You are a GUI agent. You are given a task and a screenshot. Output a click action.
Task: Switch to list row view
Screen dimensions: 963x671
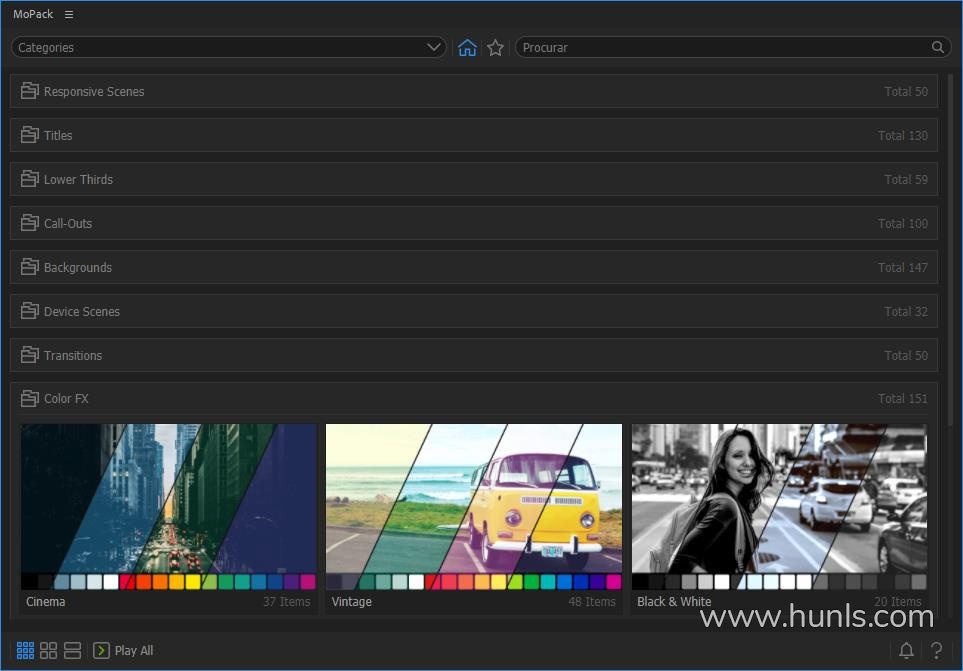tap(72, 651)
